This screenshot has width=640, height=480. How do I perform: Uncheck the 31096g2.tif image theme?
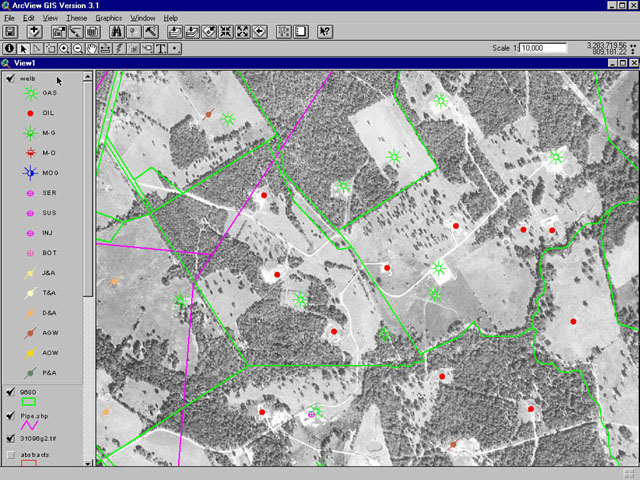point(9,437)
